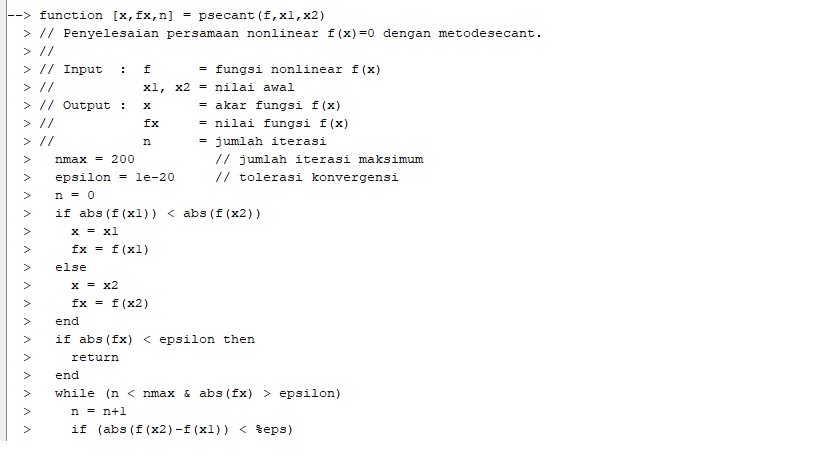Click the %eps comparison line
Screen dimensions: 819x460
click(x=182, y=429)
